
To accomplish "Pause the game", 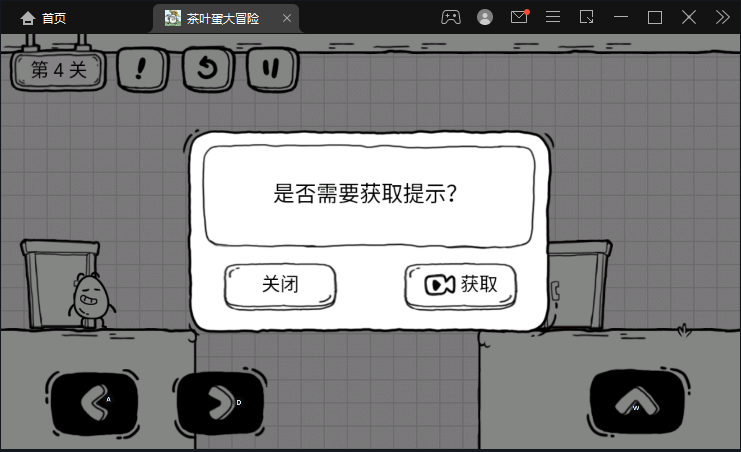I will (x=272, y=69).
